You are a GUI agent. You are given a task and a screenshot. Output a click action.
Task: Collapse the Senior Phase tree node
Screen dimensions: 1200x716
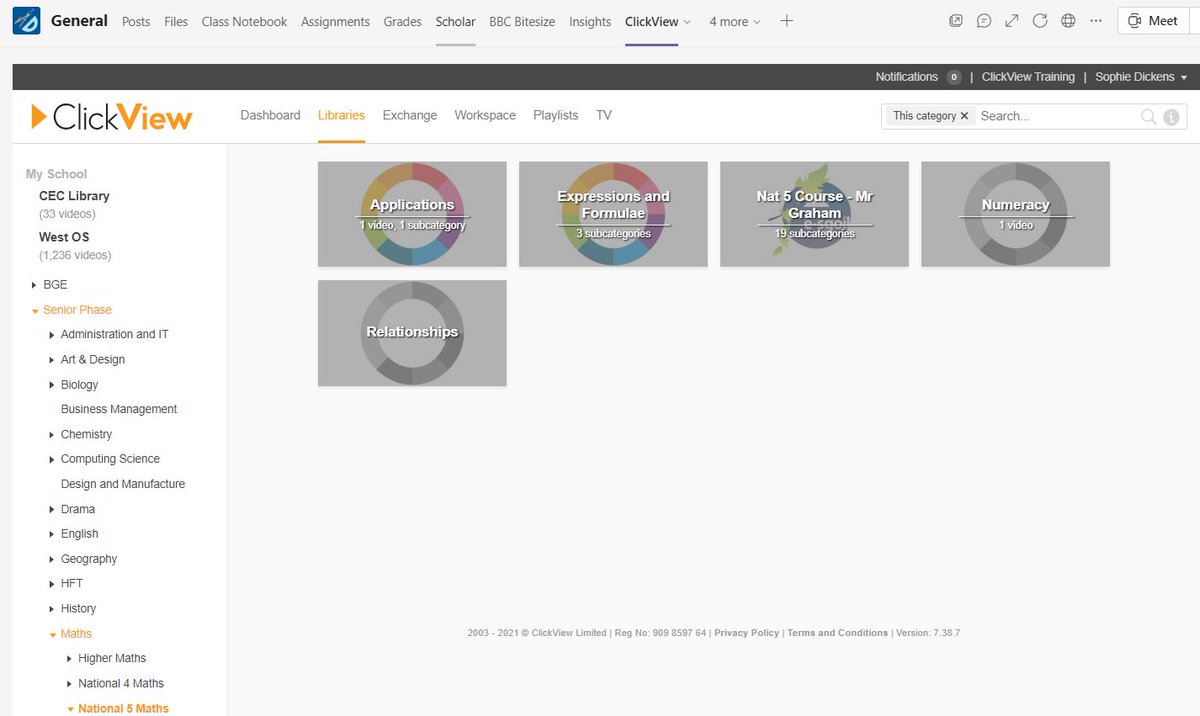pos(35,310)
